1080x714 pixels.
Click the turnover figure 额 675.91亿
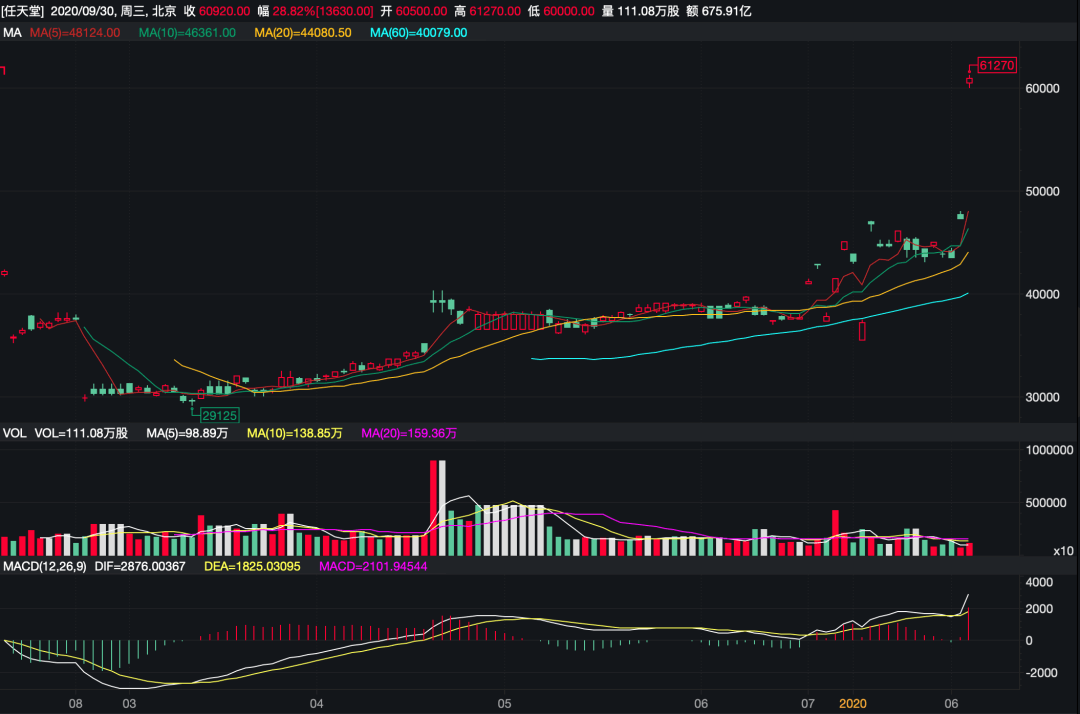tap(719, 11)
